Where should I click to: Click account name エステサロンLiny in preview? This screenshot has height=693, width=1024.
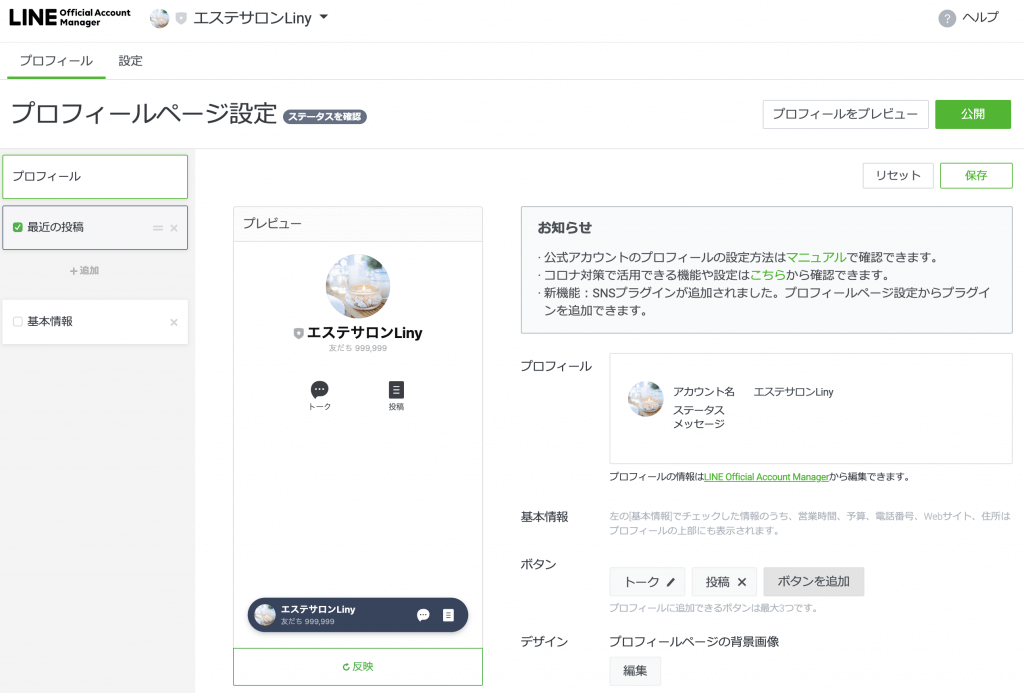point(364,333)
